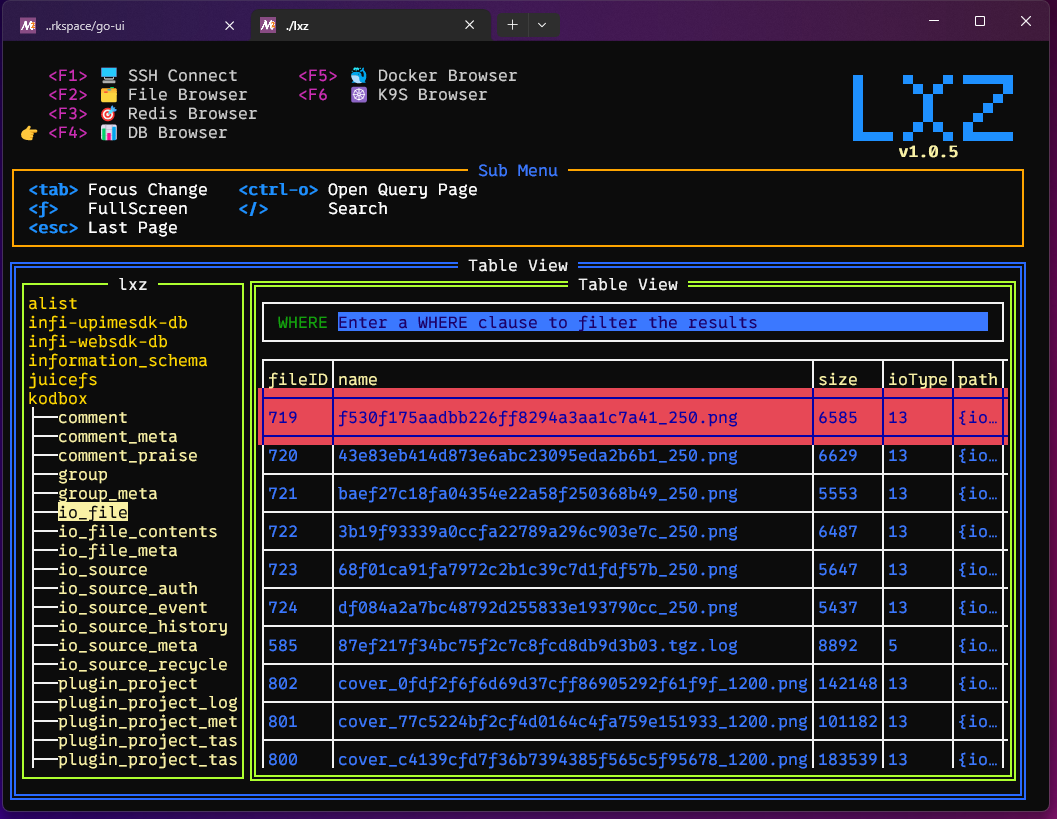Click the ioType column header
This screenshot has width=1057, height=819.
(917, 380)
